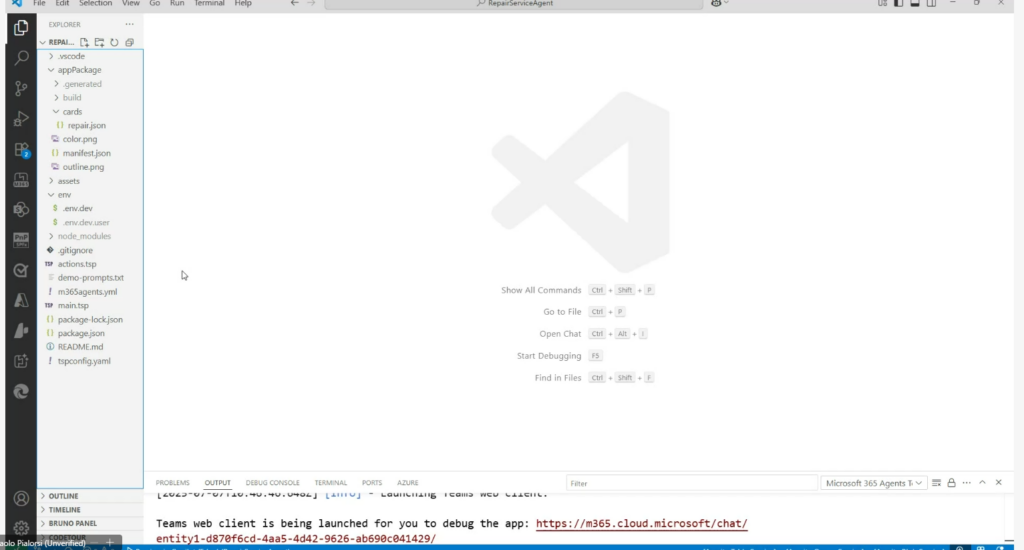The image size is (1024, 550).
Task: Collapse the appPackage folder
Action: [79, 70]
